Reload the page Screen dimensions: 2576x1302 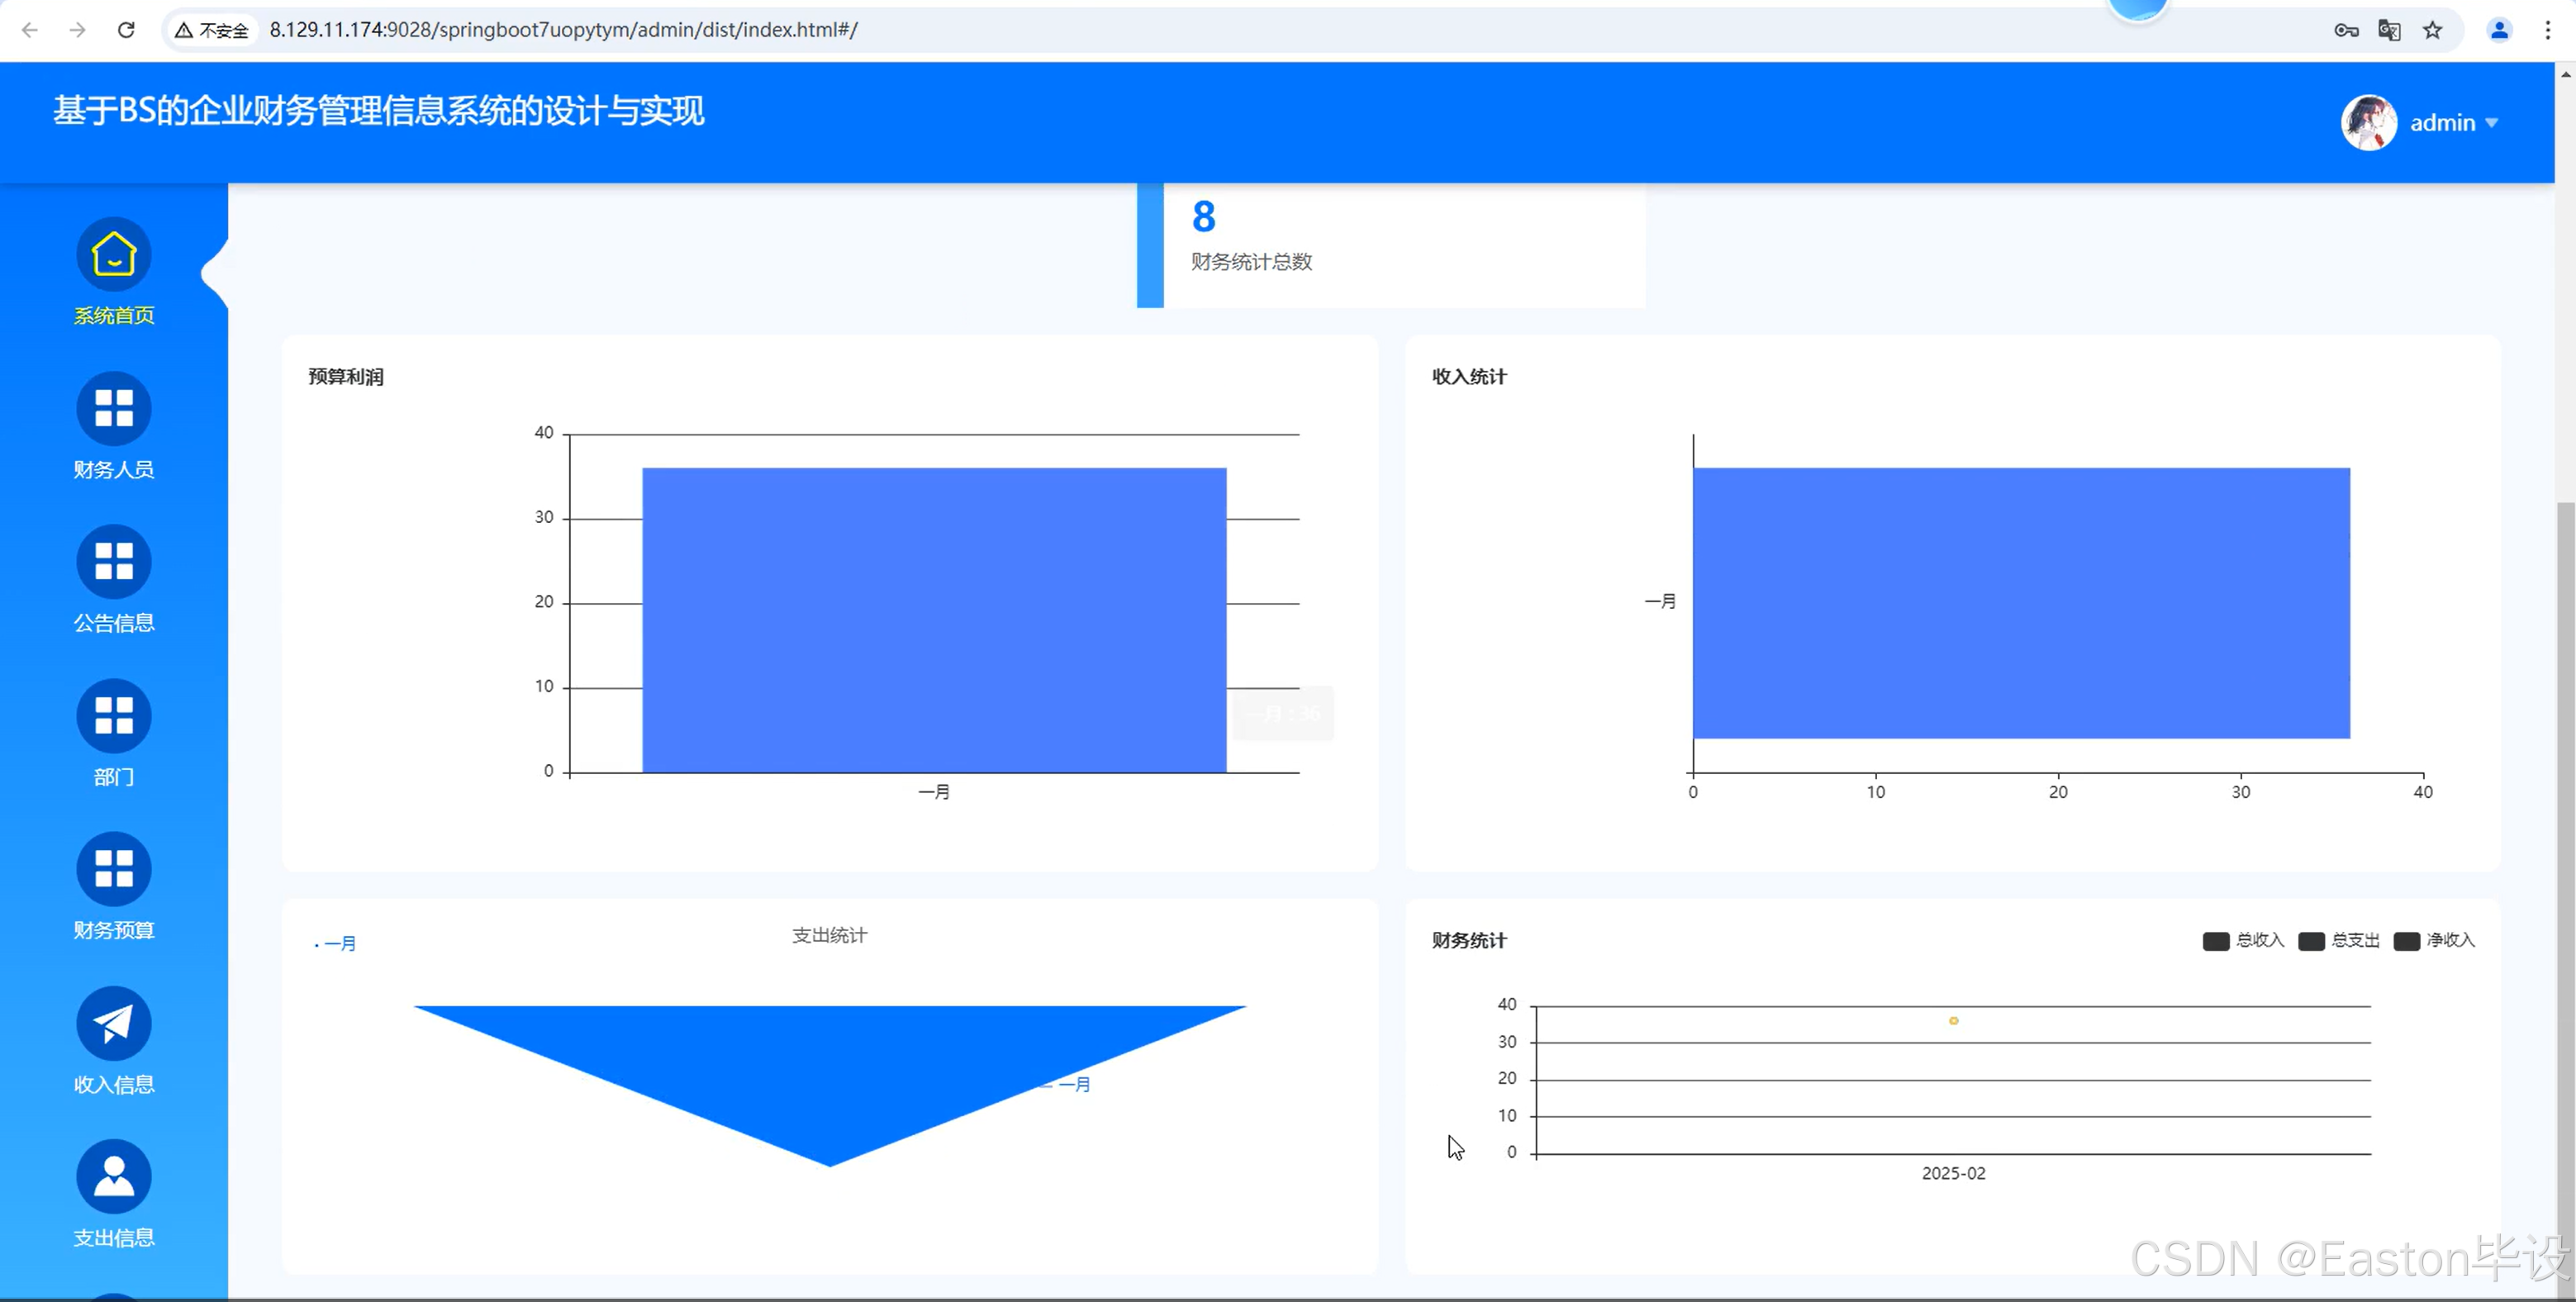pos(126,30)
